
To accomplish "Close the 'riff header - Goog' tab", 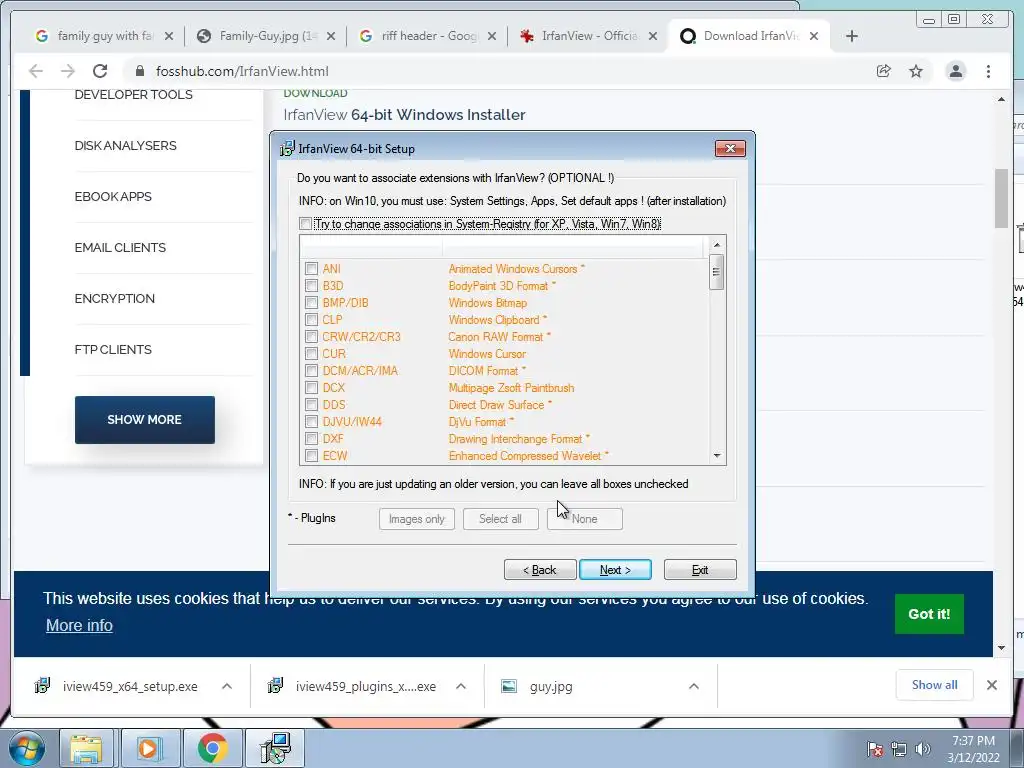I will coord(492,36).
